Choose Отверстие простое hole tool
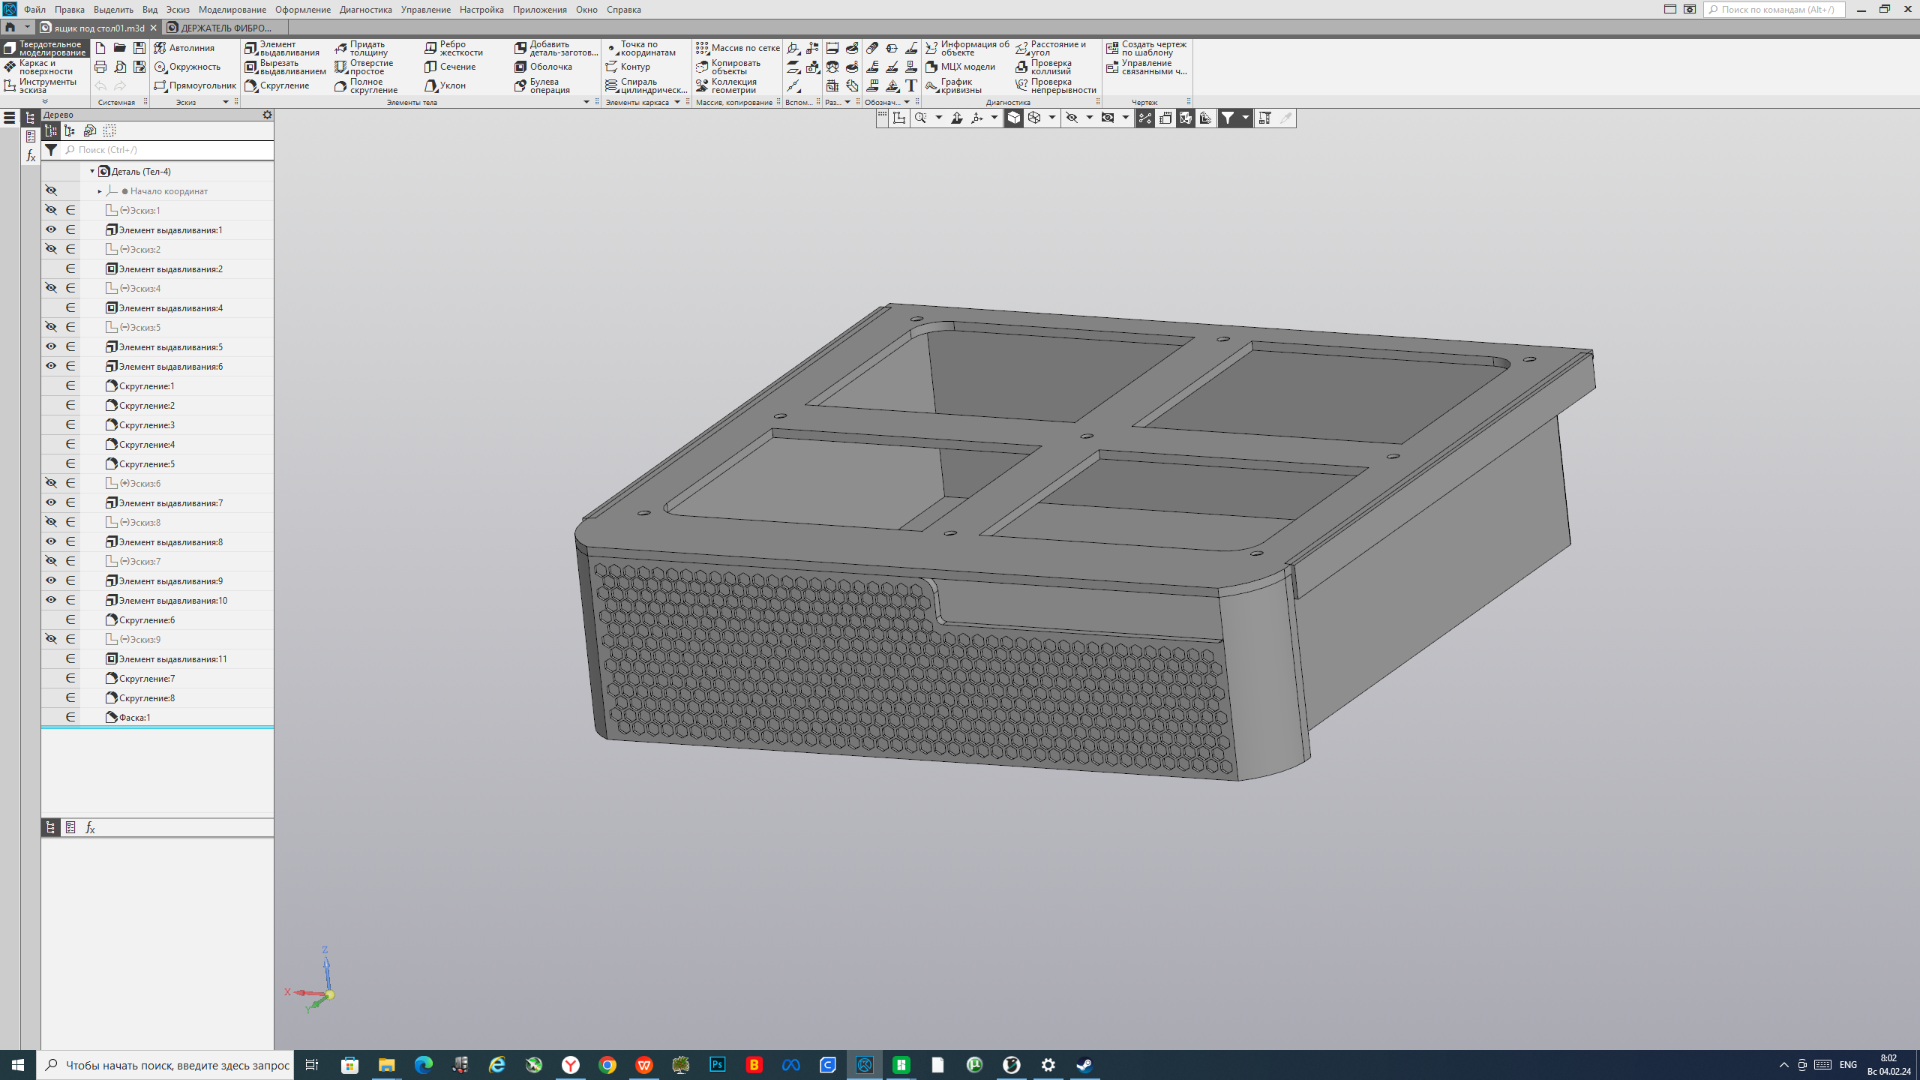Image resolution: width=1920 pixels, height=1080 pixels. [x=364, y=67]
